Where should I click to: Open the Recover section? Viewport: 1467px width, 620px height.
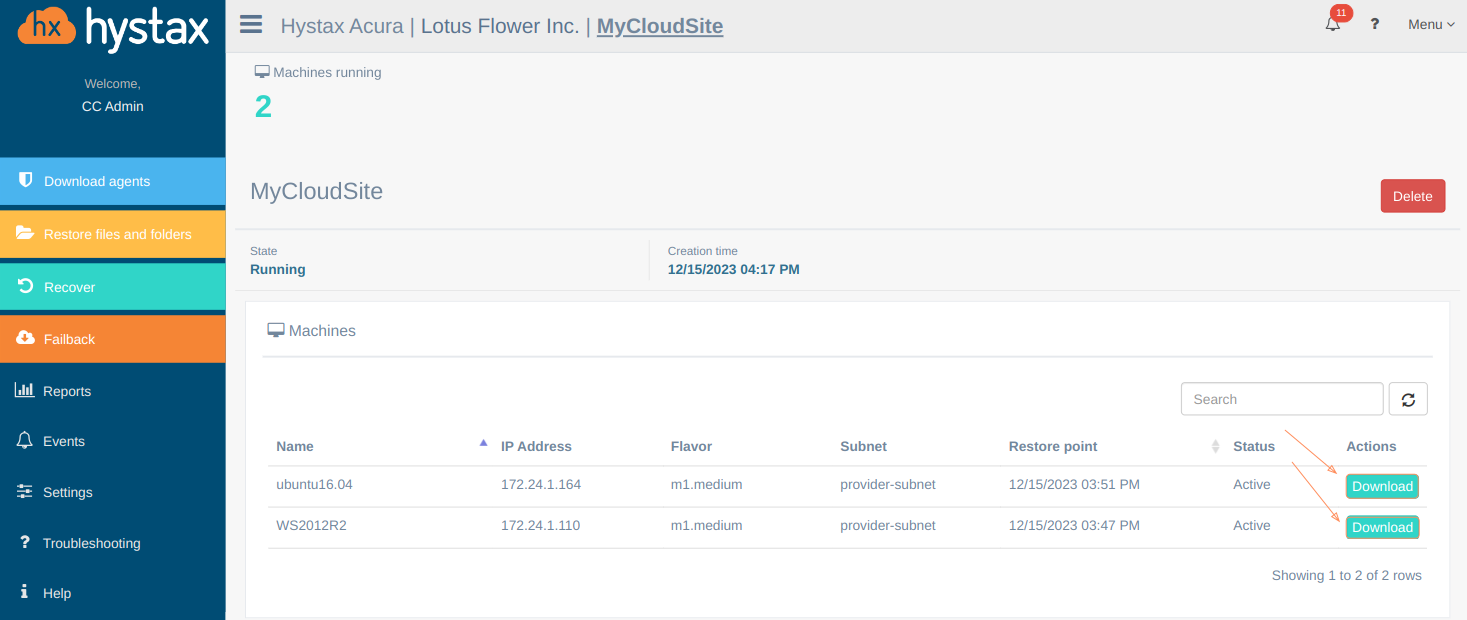point(113,287)
